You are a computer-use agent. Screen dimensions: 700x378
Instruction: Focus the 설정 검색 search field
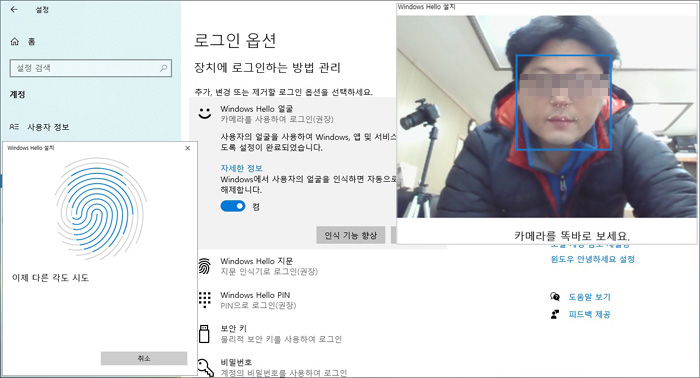[x=91, y=68]
